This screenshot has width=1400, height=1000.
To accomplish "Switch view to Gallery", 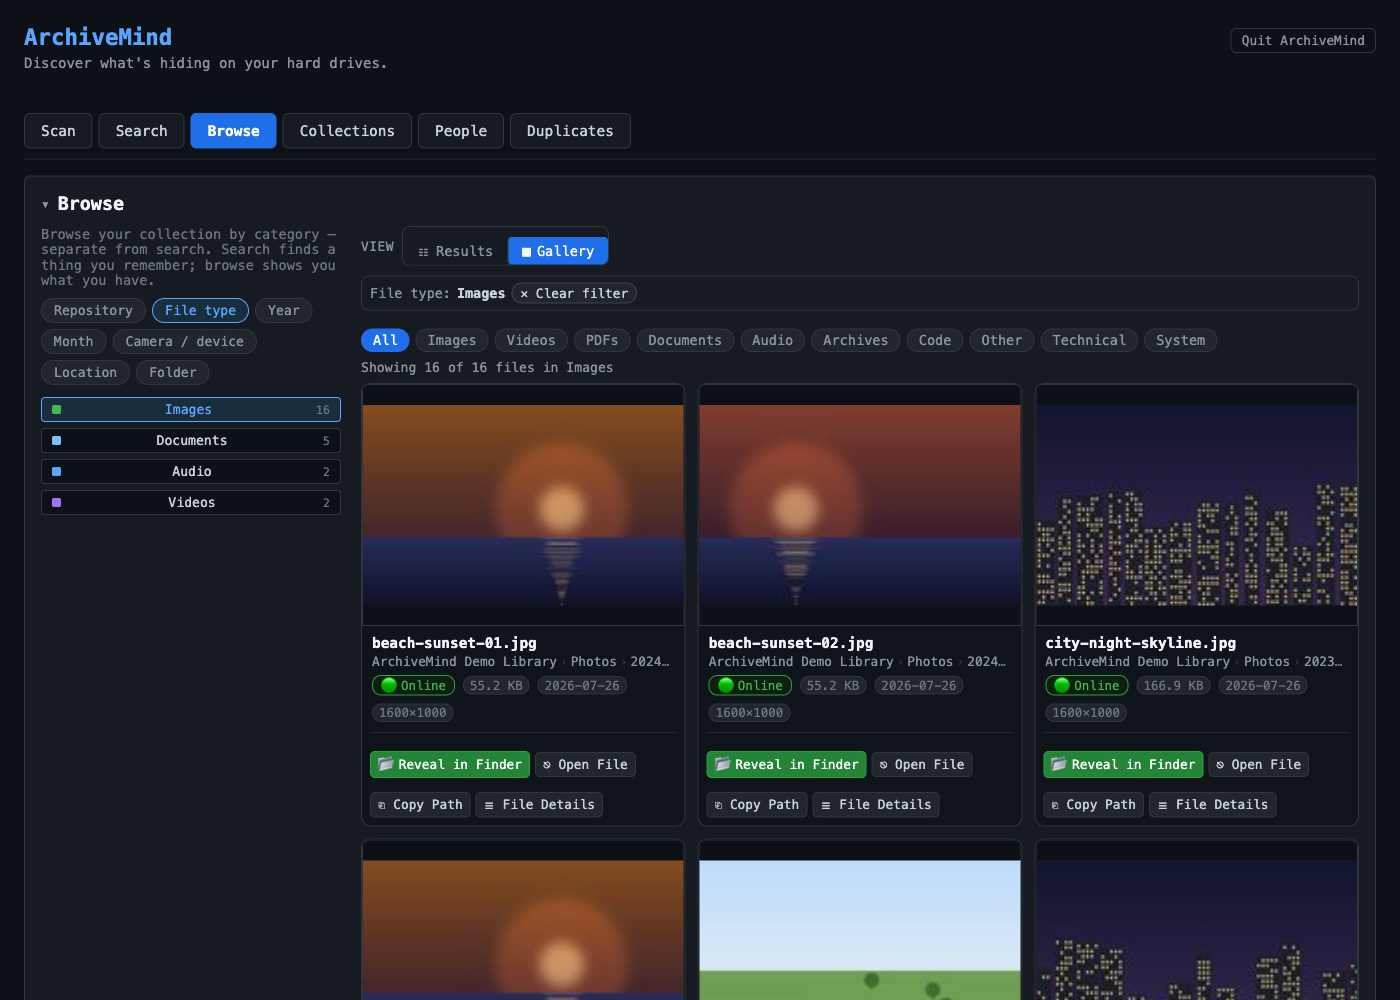I will click(558, 251).
